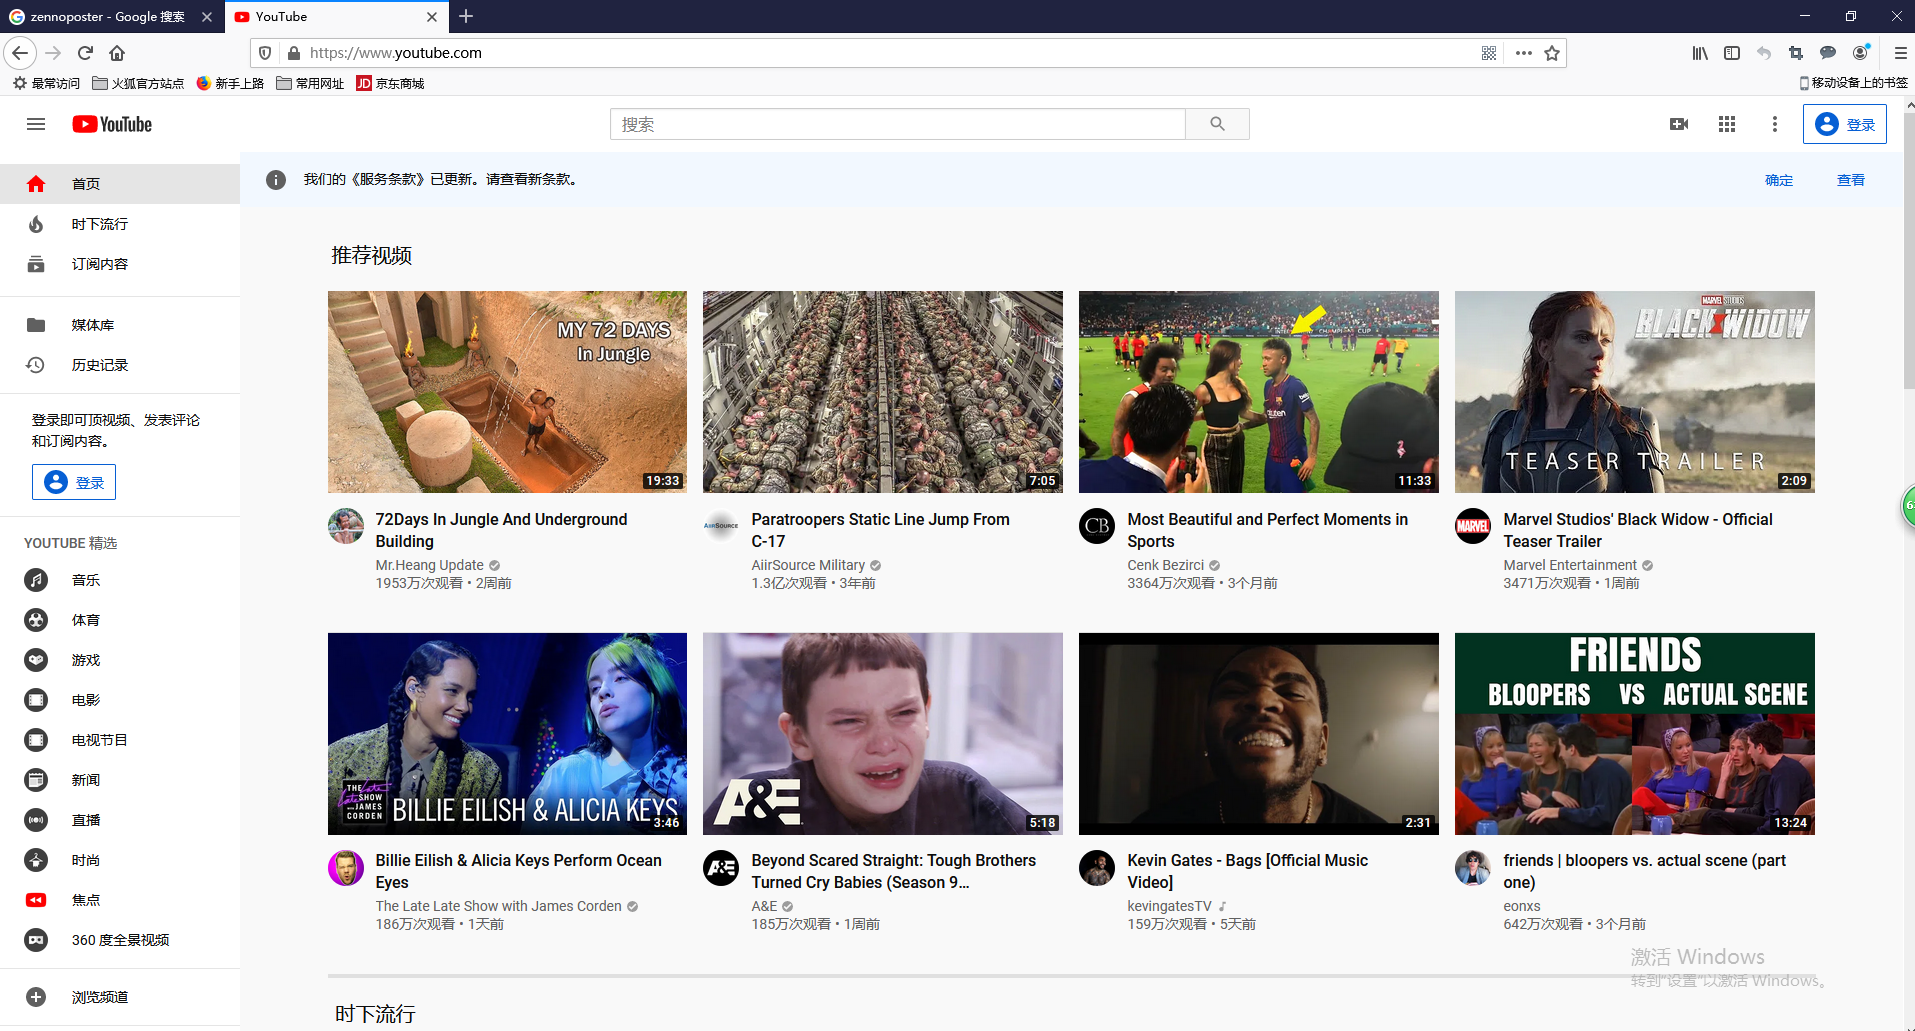This screenshot has height=1031, width=1915.
Task: Select 游戏 under YouTube 精选
Action: click(120, 660)
